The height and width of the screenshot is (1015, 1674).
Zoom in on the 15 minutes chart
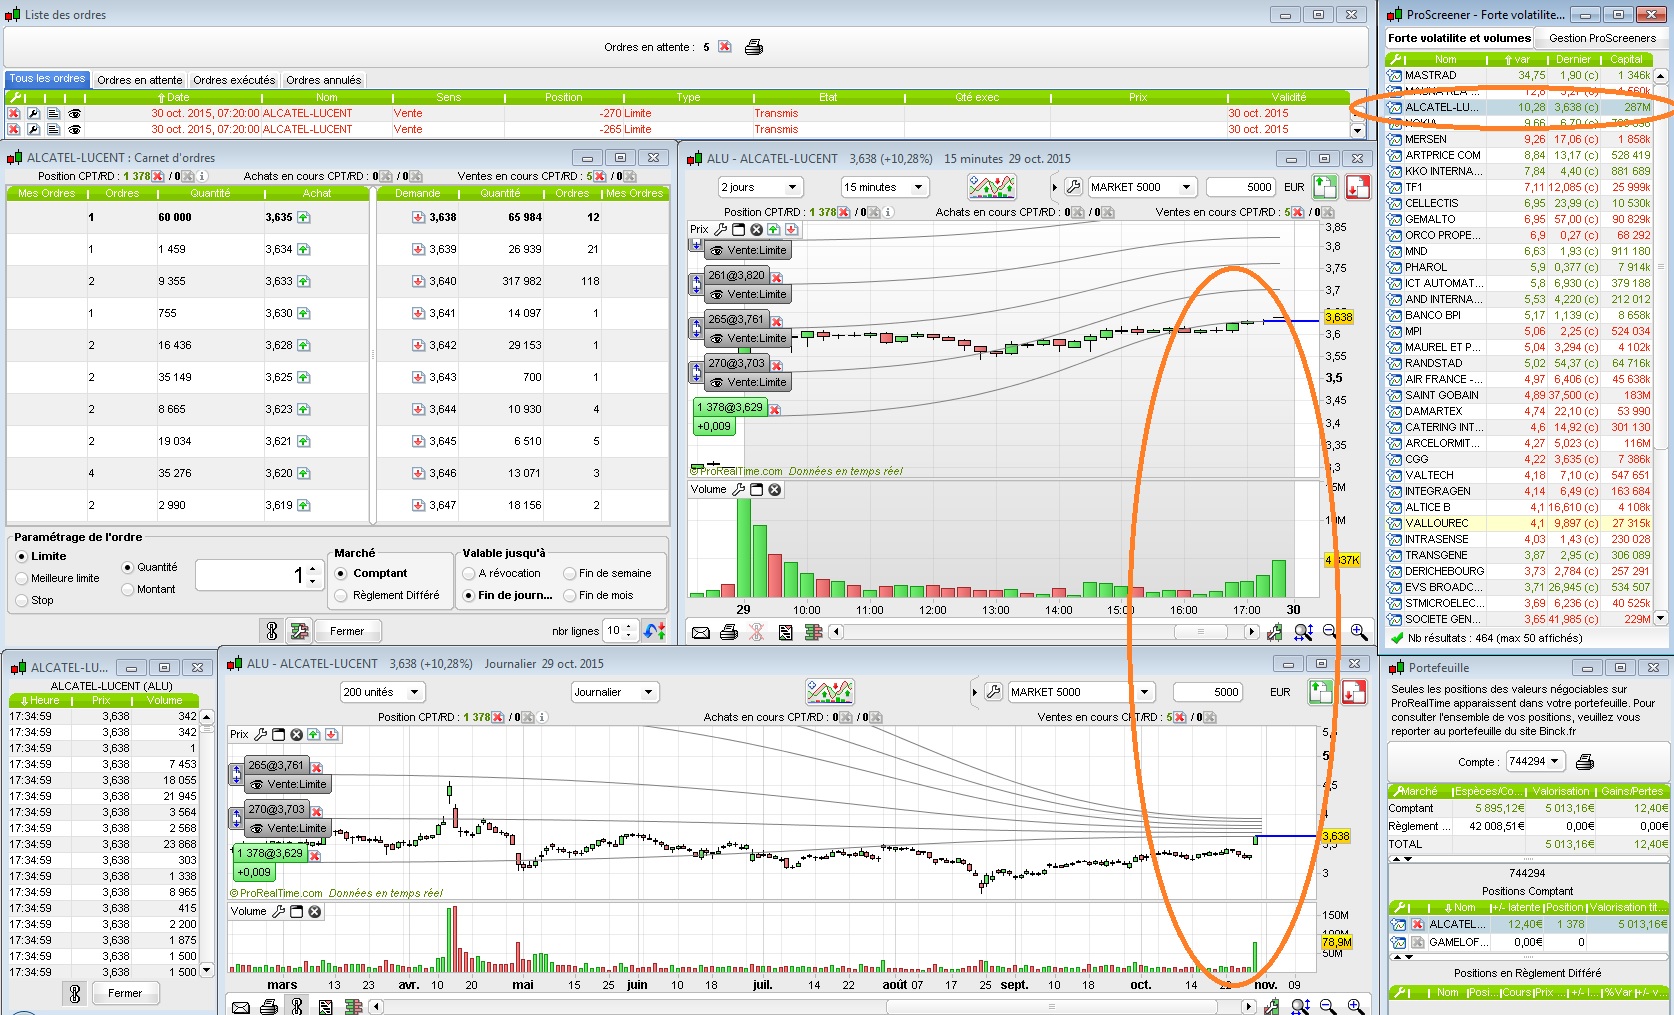1359,632
